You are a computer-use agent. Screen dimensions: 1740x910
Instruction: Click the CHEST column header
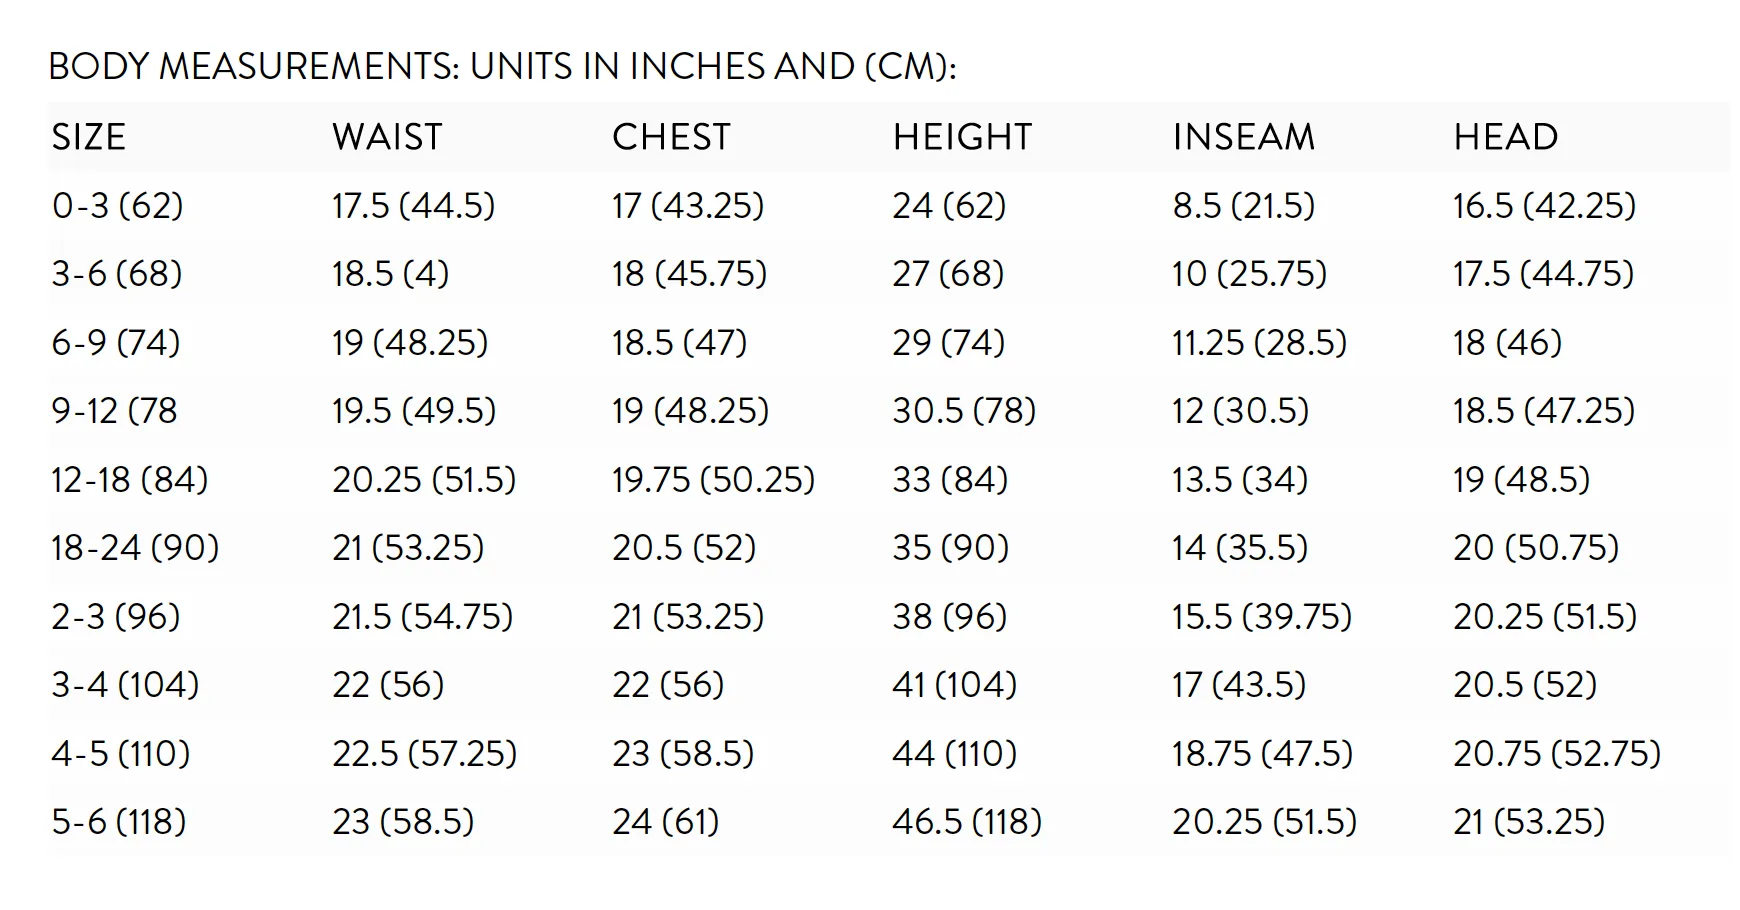pos(671,137)
